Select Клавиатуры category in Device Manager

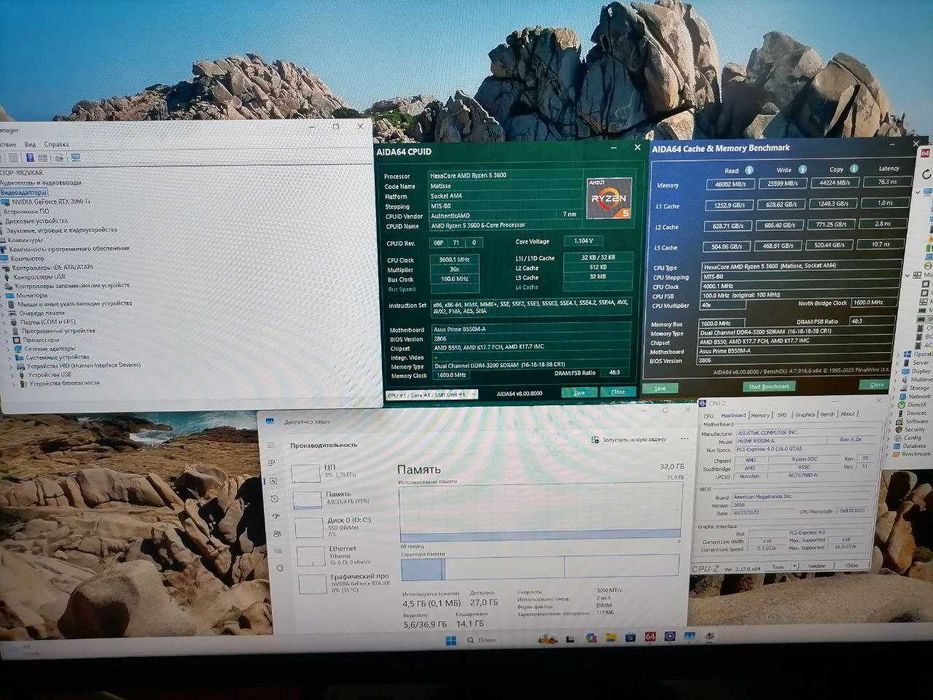[24, 239]
